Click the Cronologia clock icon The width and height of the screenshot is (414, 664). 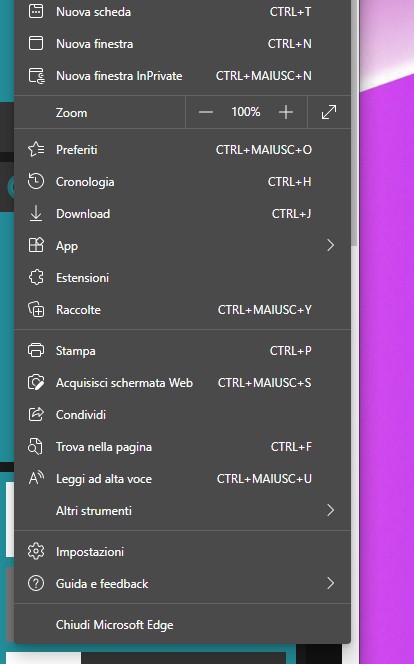[x=36, y=182]
